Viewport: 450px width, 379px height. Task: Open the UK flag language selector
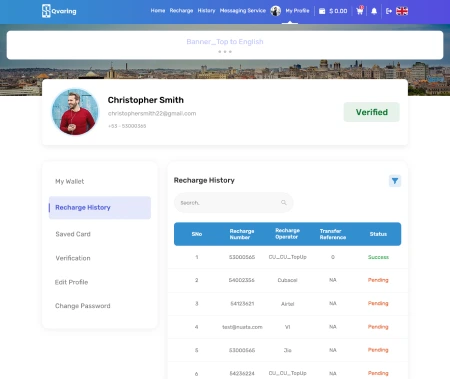[402, 11]
